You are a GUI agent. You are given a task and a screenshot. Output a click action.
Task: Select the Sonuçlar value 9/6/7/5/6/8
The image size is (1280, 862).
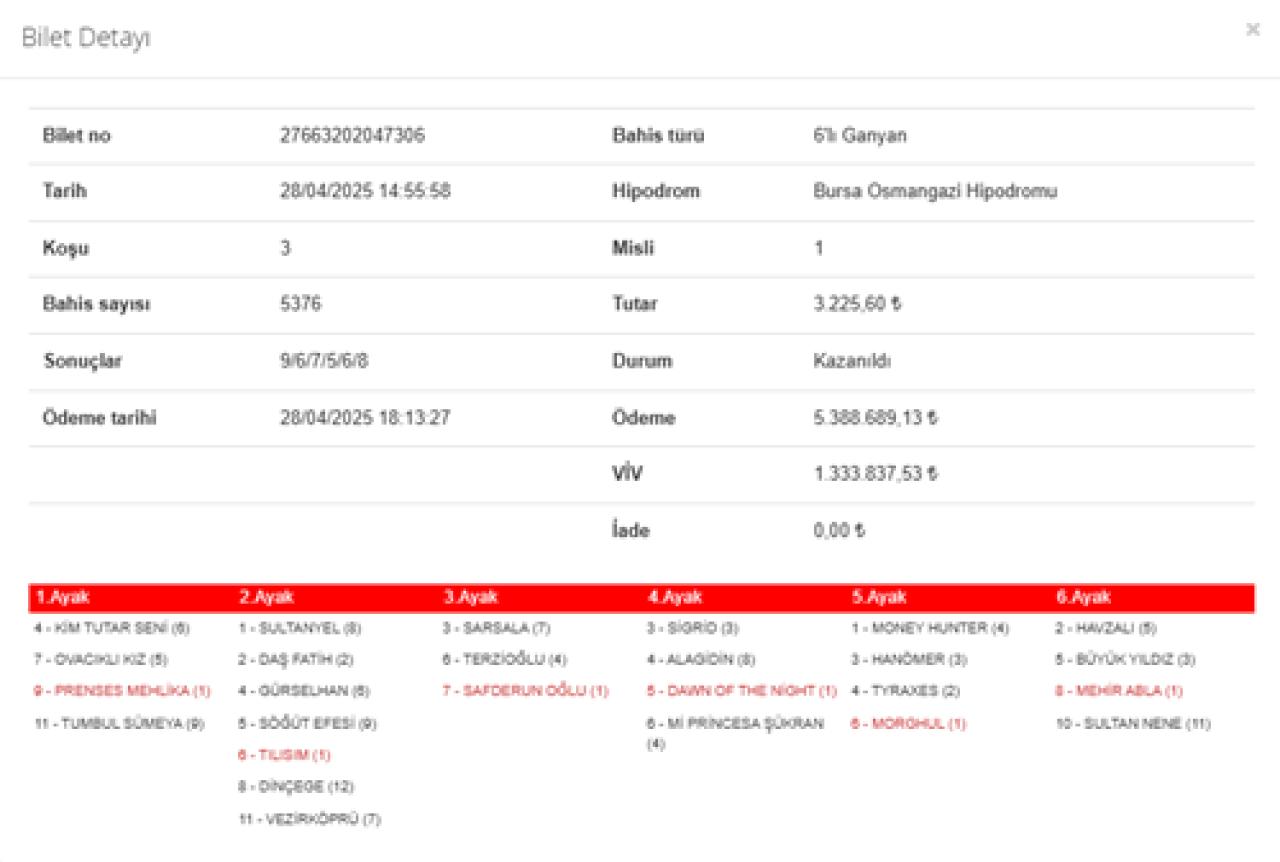tap(324, 361)
